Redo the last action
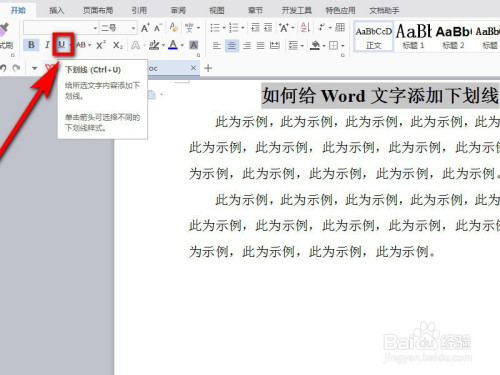This screenshot has width=500, height=375. (x=16, y=68)
